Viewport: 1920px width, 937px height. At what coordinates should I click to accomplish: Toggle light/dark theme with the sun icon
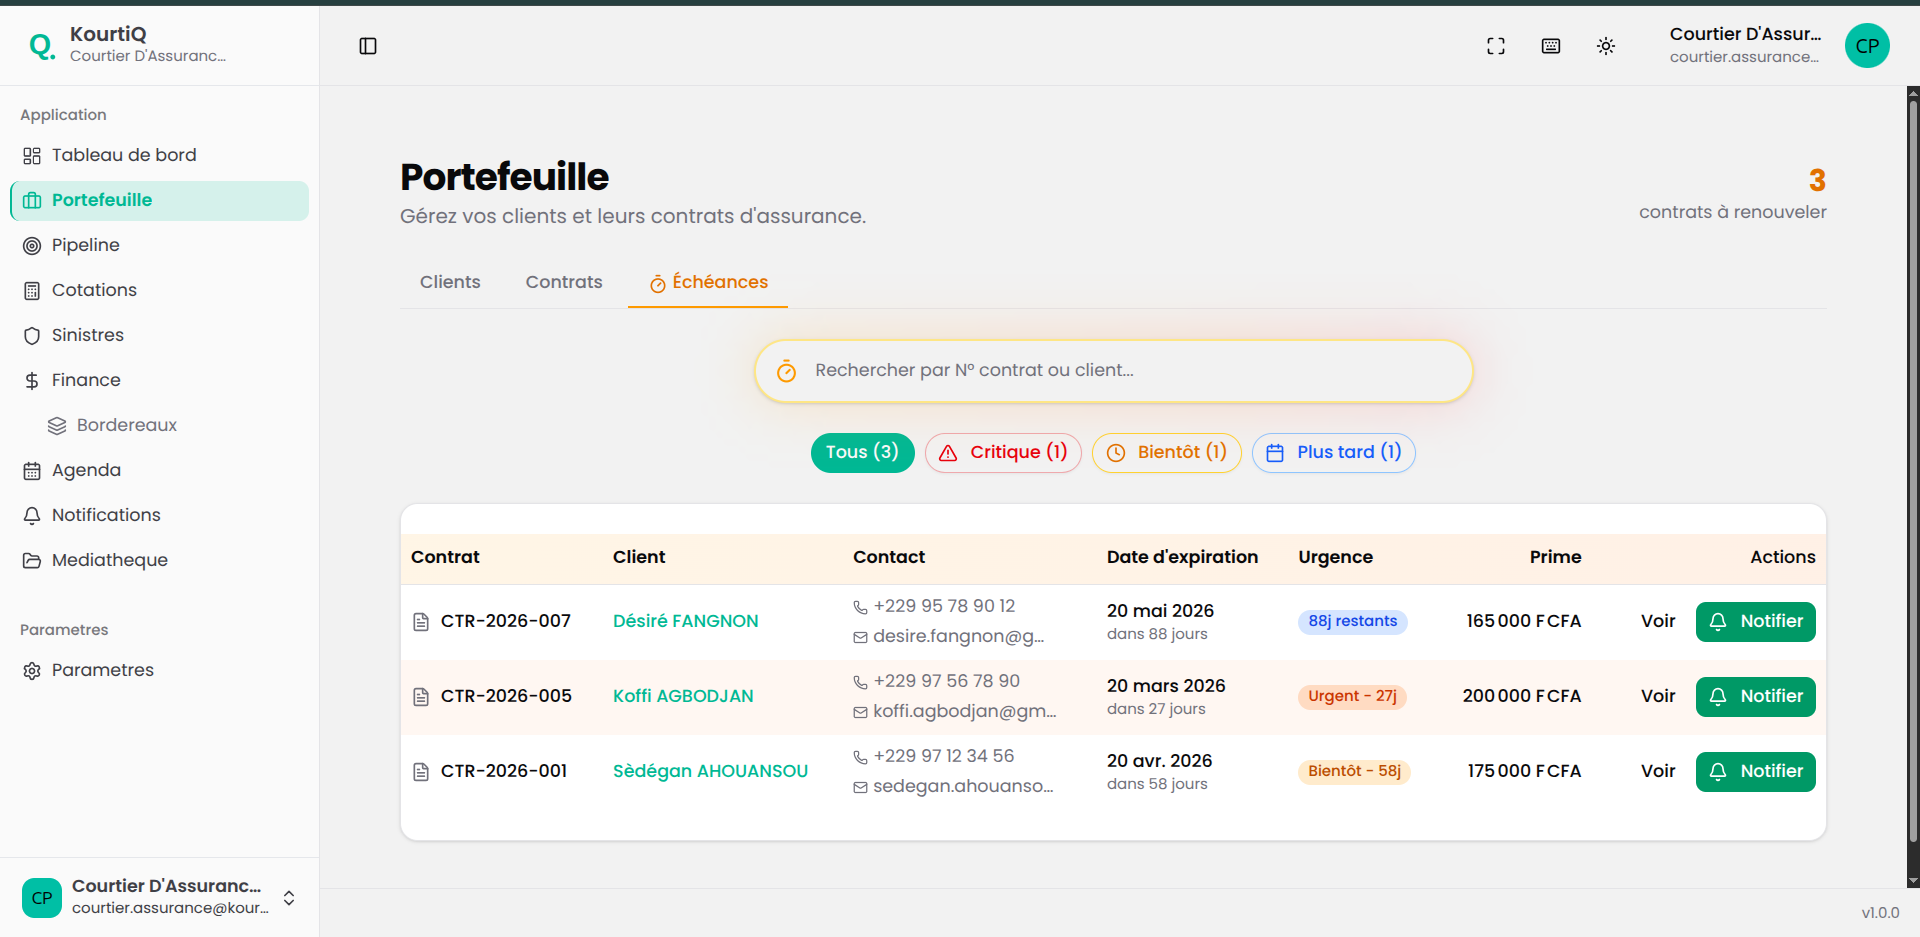[1606, 45]
